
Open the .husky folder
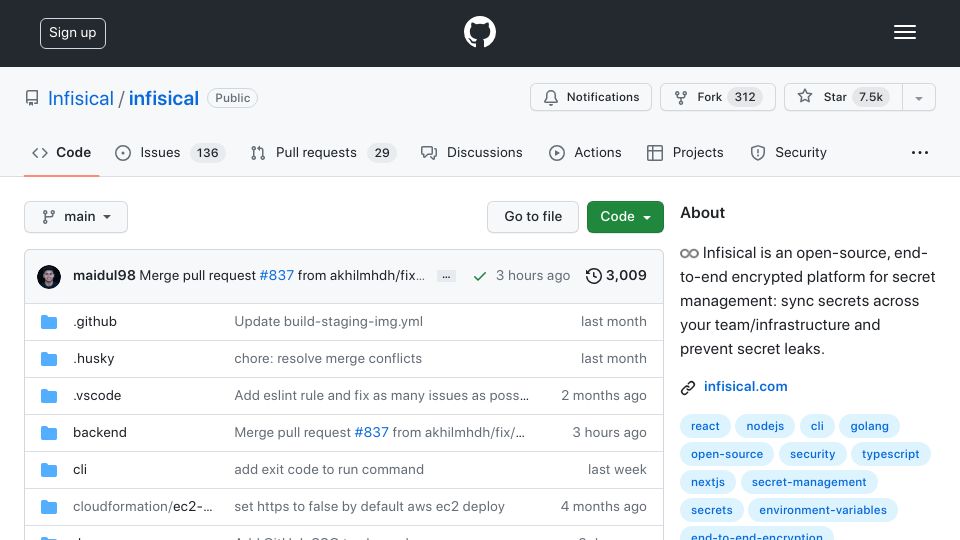94,358
